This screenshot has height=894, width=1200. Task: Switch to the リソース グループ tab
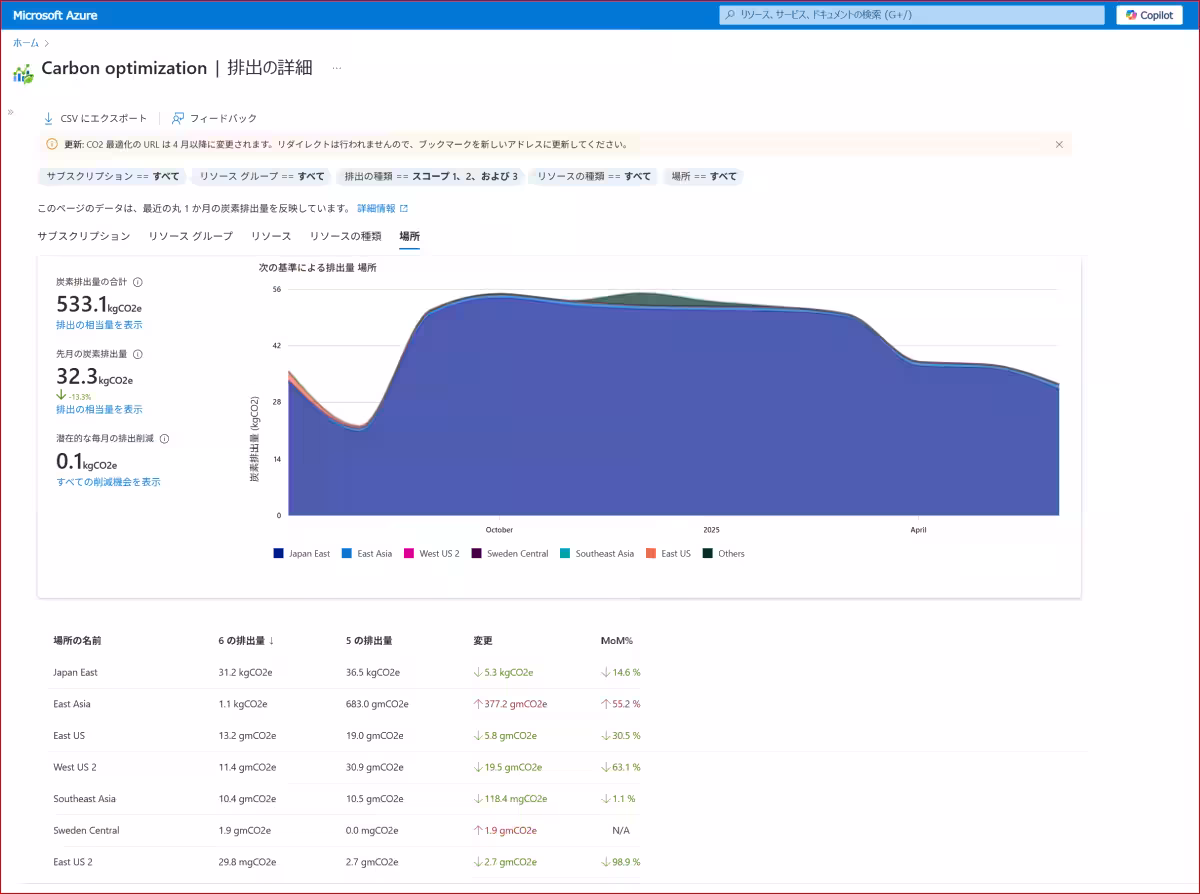point(190,236)
